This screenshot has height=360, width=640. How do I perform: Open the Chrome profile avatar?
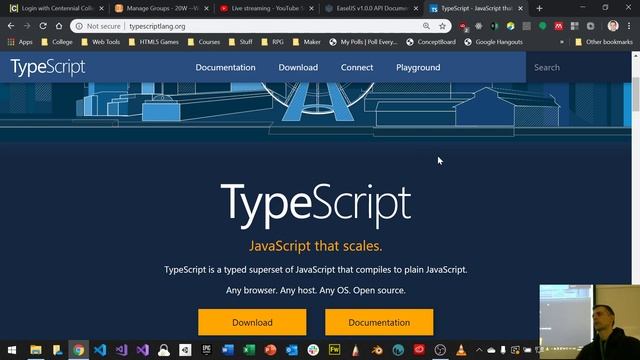tap(613, 26)
